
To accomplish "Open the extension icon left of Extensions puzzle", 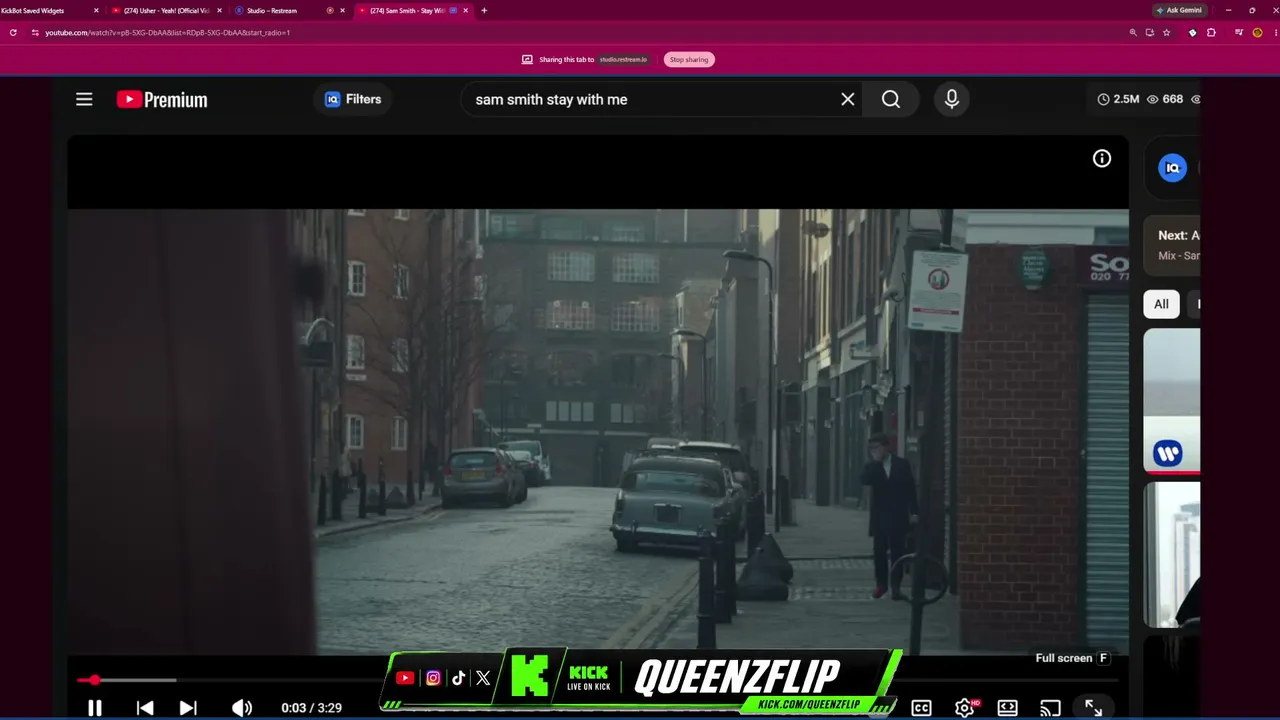I will point(1192,32).
